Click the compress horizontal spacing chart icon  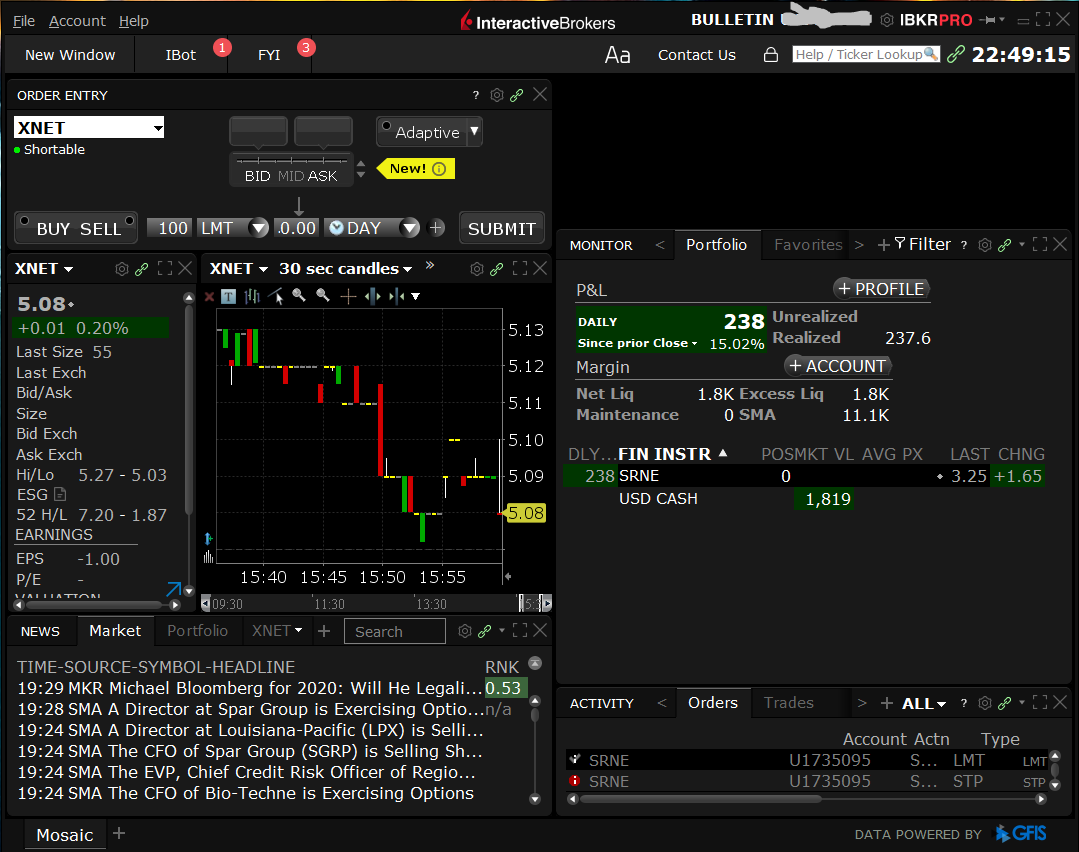(x=396, y=297)
